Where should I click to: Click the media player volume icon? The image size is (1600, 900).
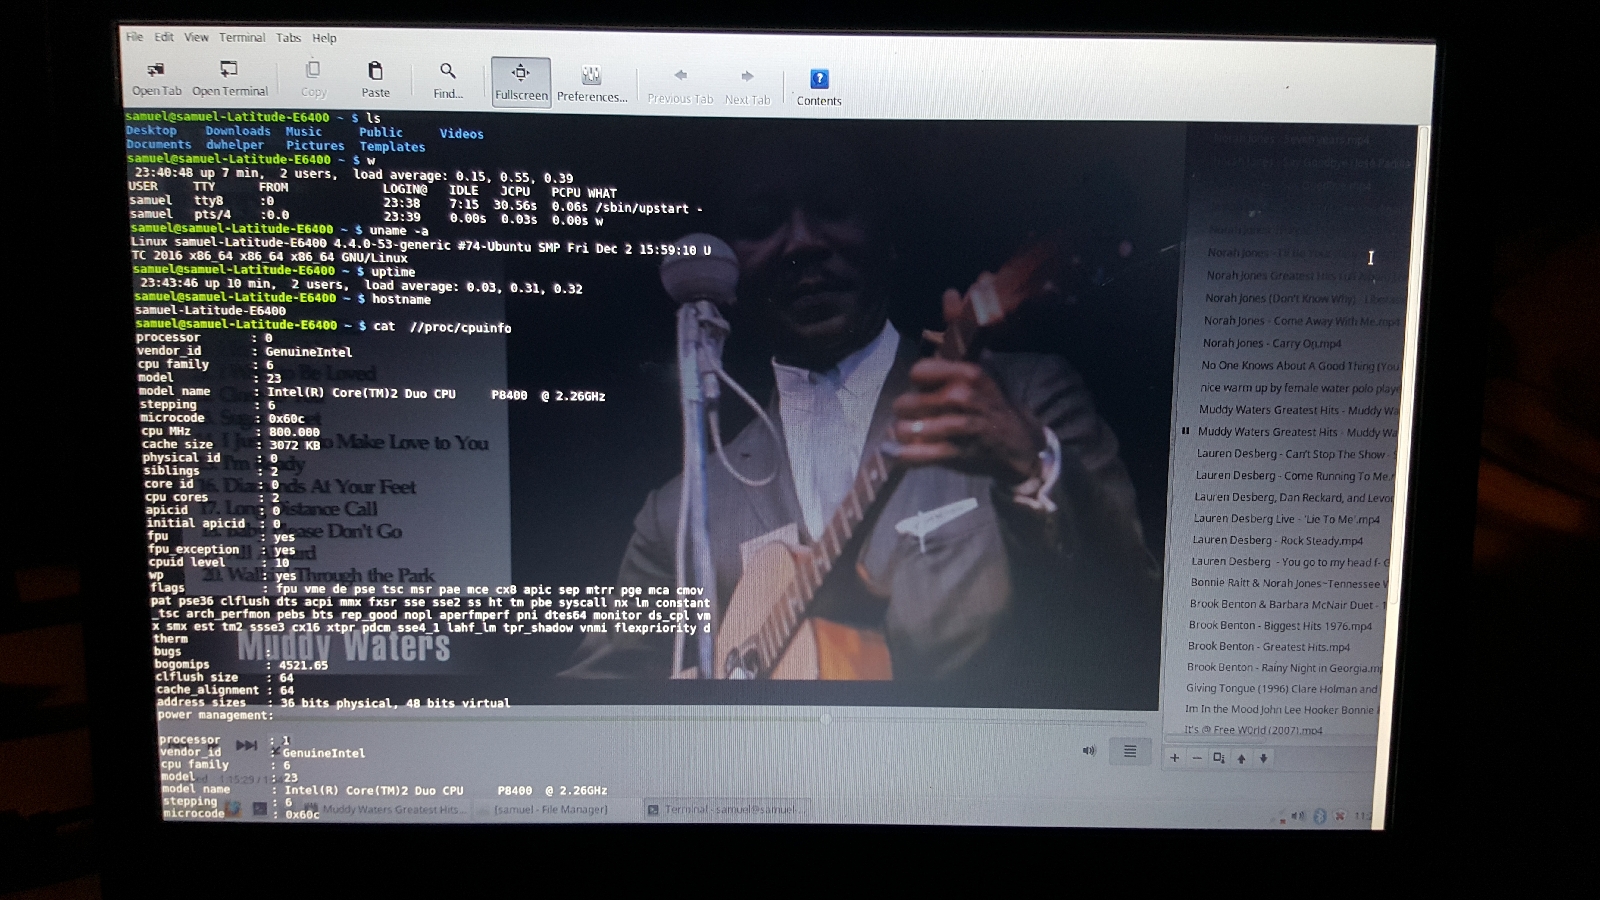click(1089, 750)
